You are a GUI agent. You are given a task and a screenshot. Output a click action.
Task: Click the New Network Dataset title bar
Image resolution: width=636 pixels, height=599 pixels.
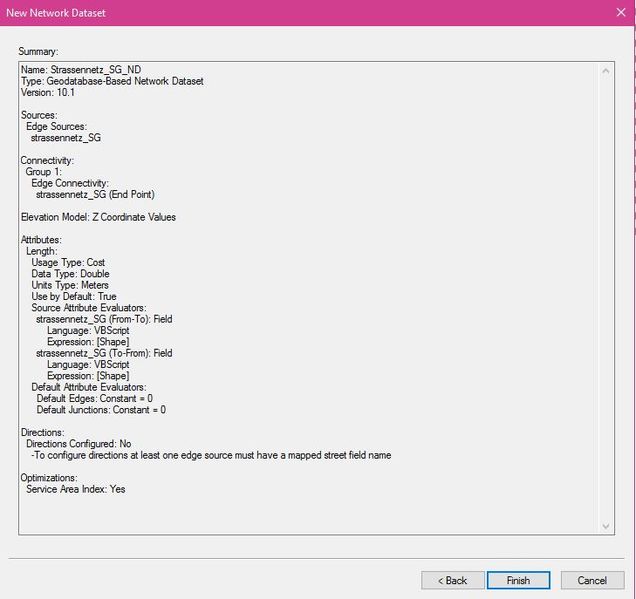(300, 13)
